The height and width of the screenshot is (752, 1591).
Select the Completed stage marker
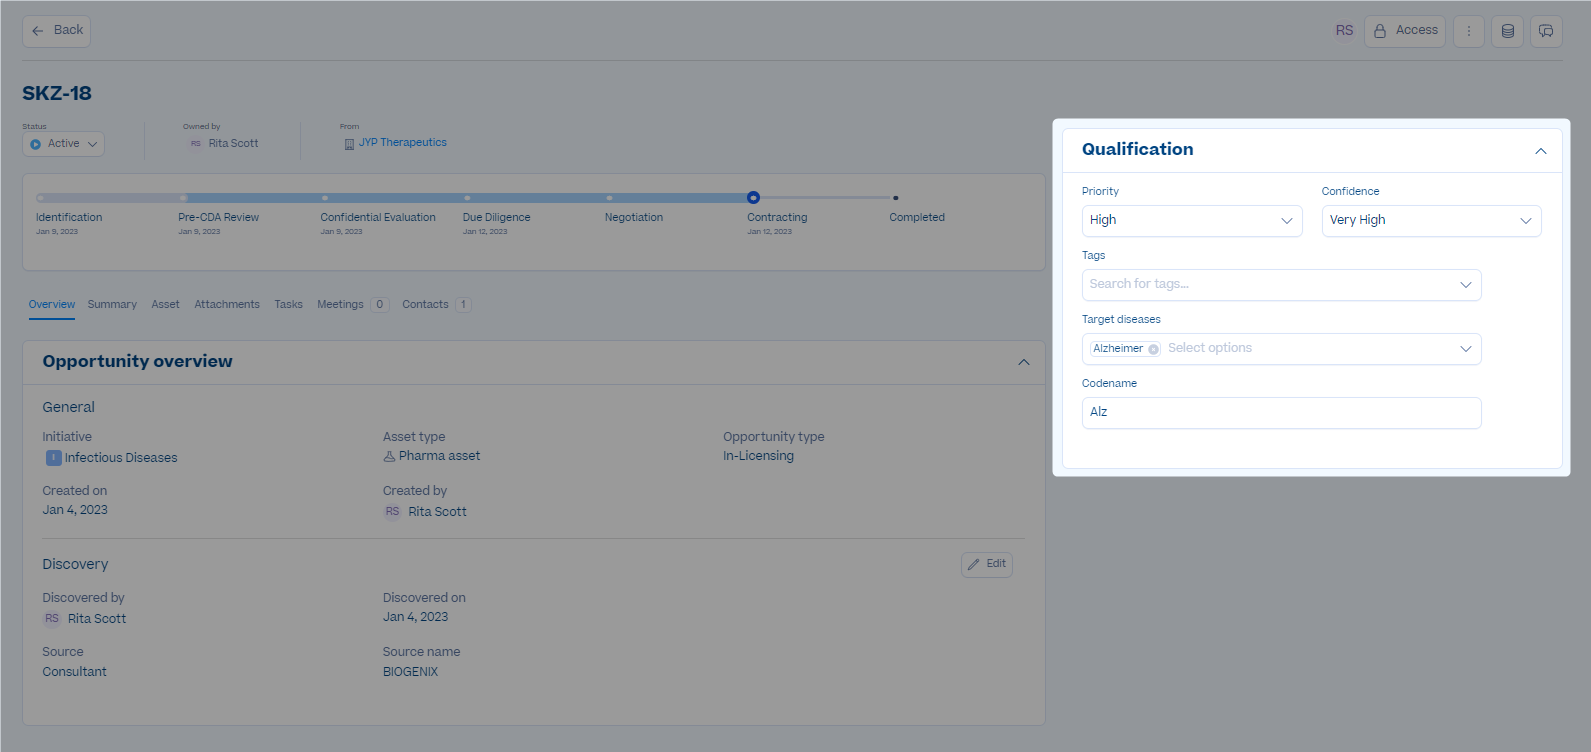coord(895,198)
